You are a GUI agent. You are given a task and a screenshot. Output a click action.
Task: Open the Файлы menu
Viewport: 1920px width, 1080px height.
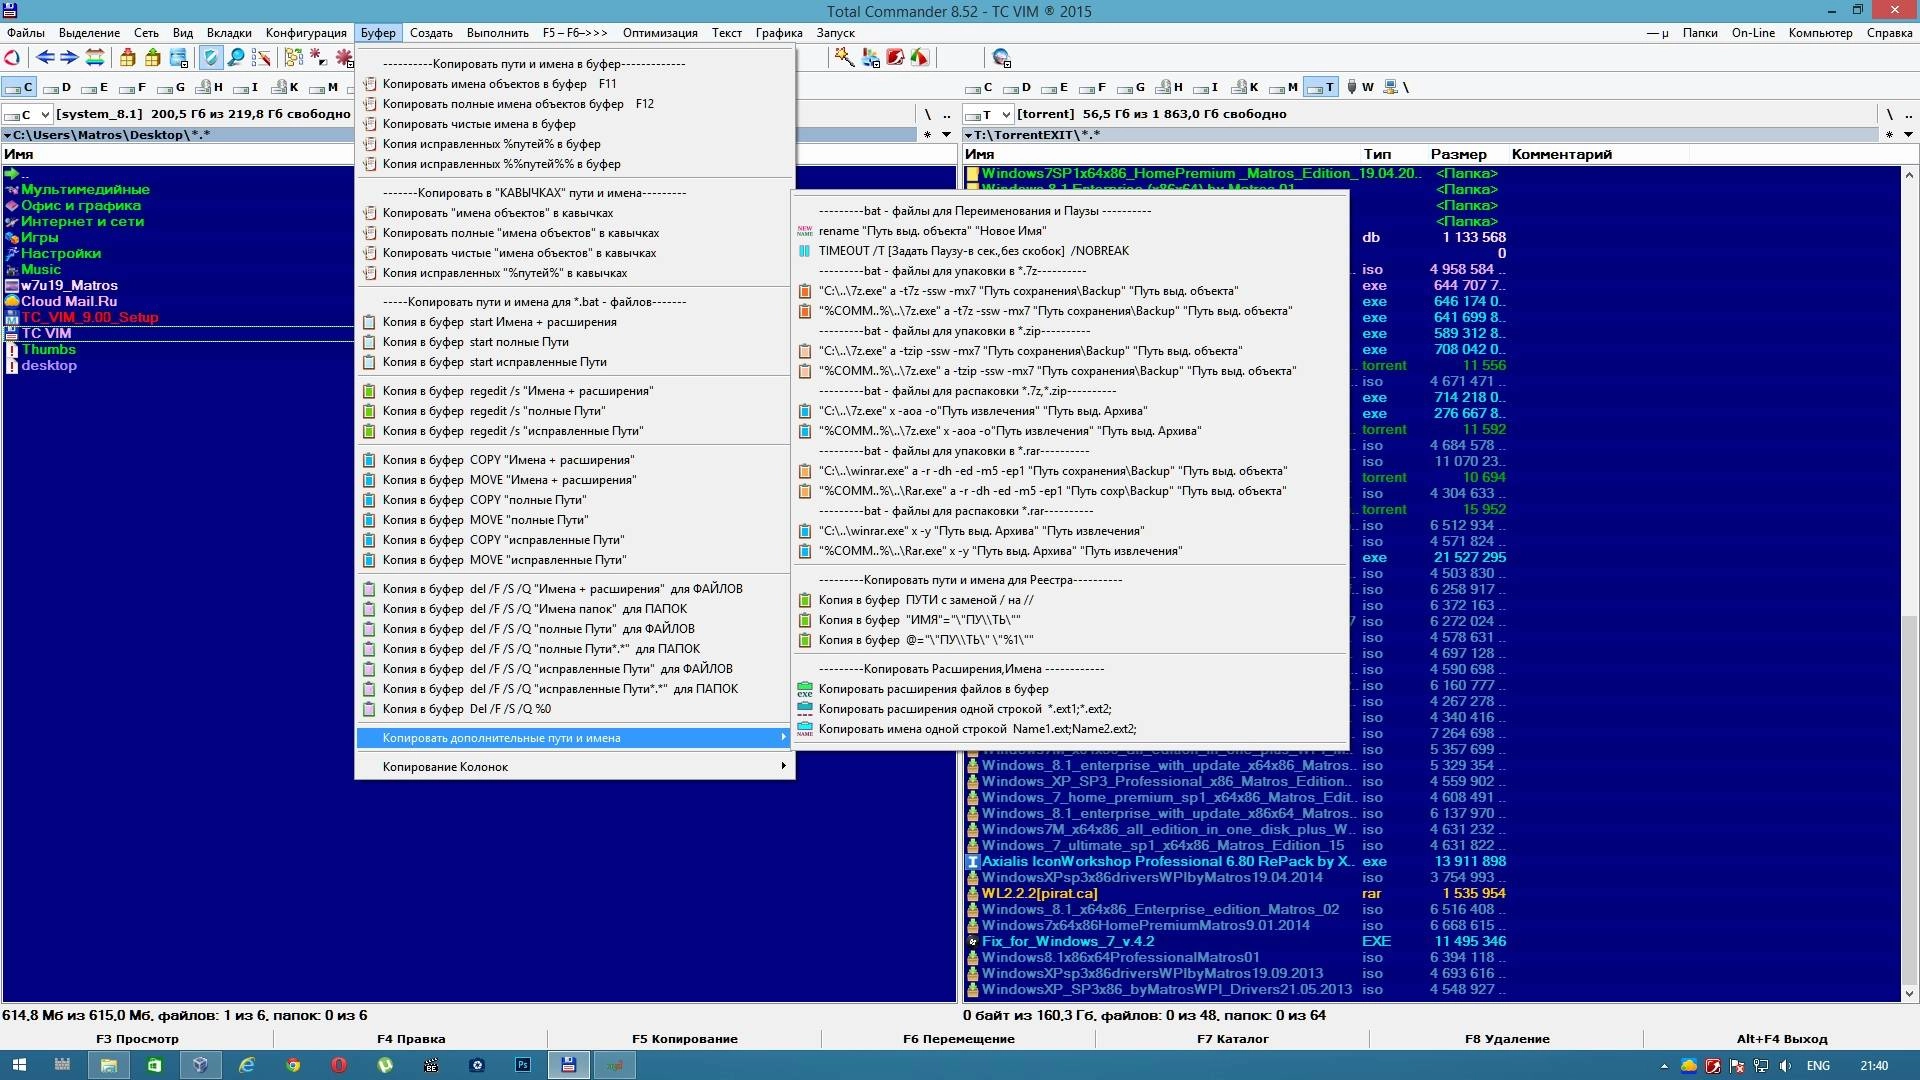point(26,33)
